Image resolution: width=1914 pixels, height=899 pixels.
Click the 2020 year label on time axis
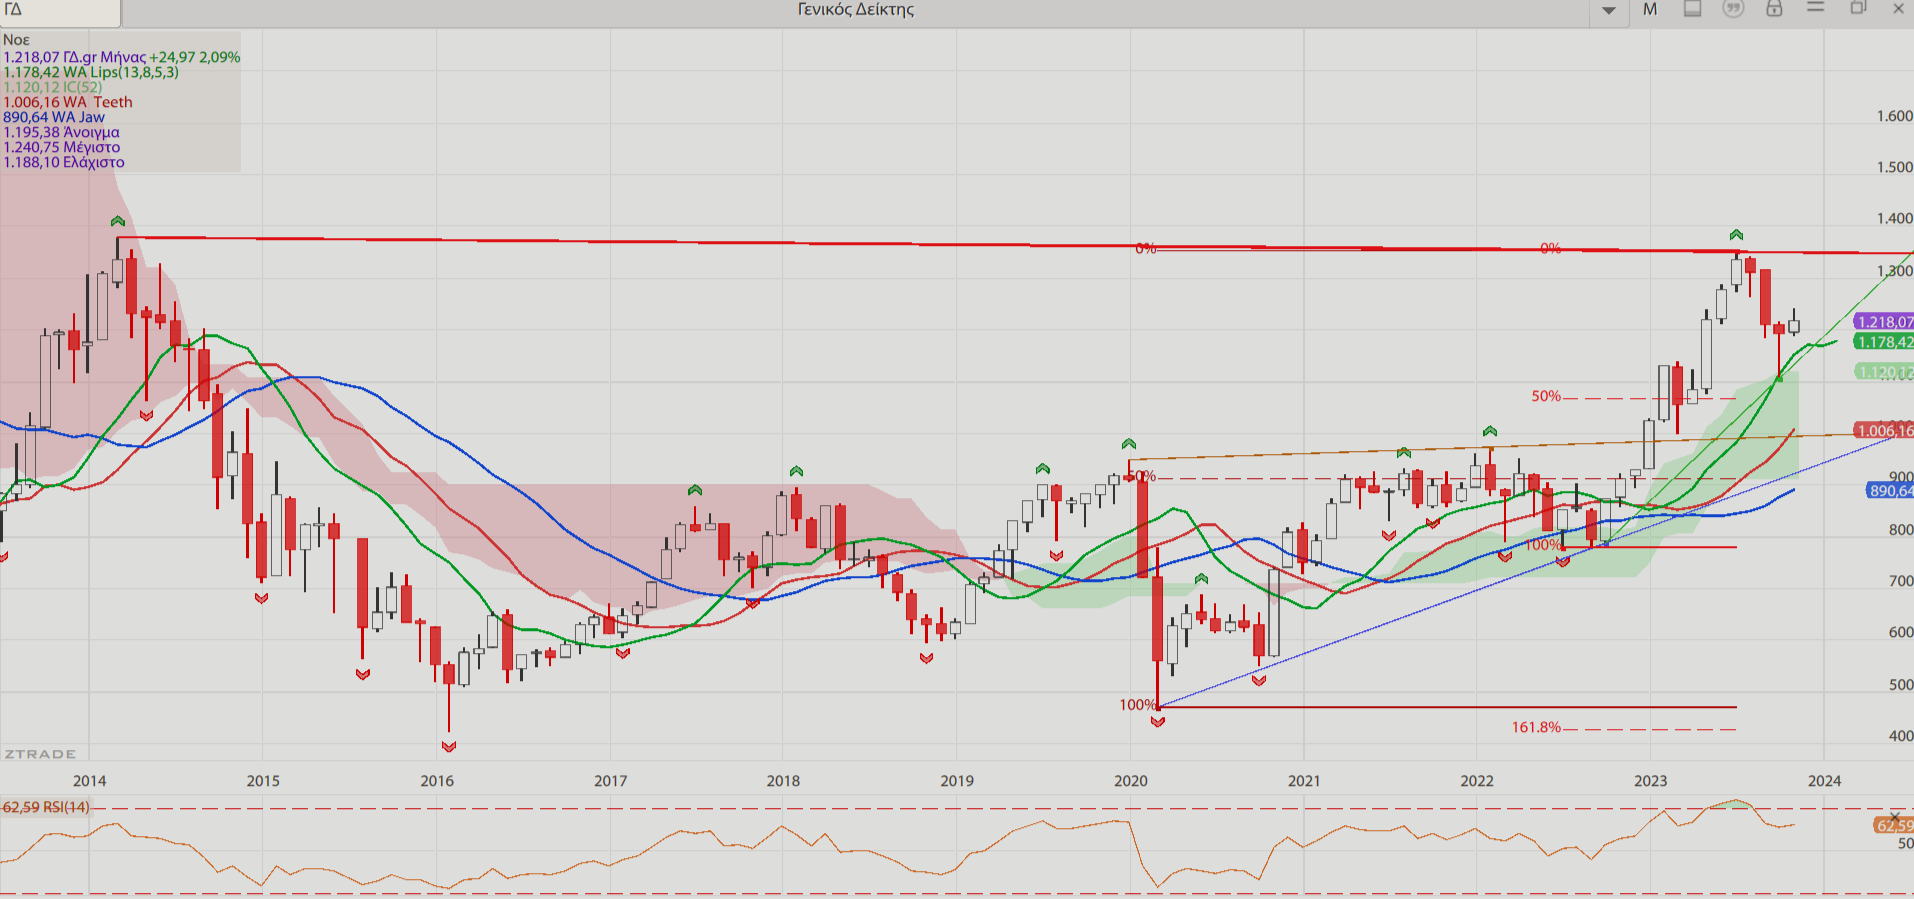click(1130, 781)
